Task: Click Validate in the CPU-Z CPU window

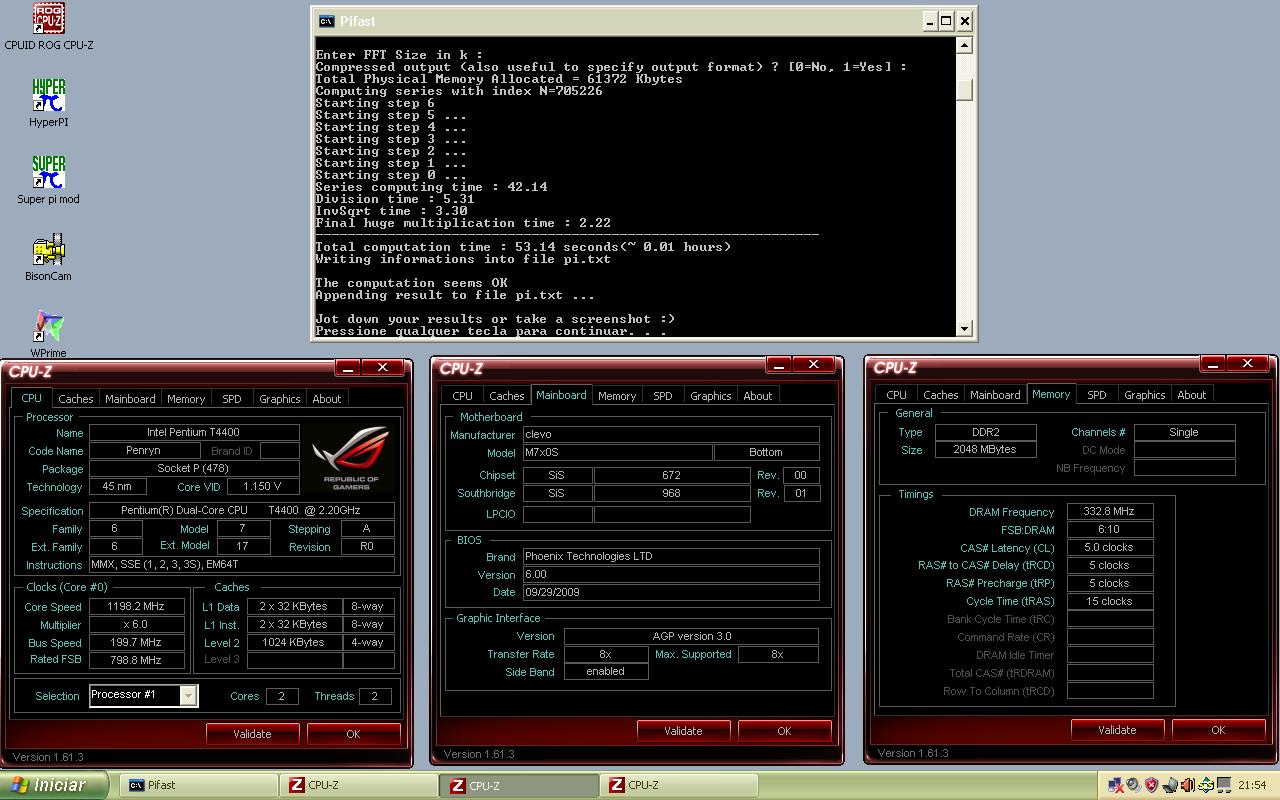Action: click(252, 733)
